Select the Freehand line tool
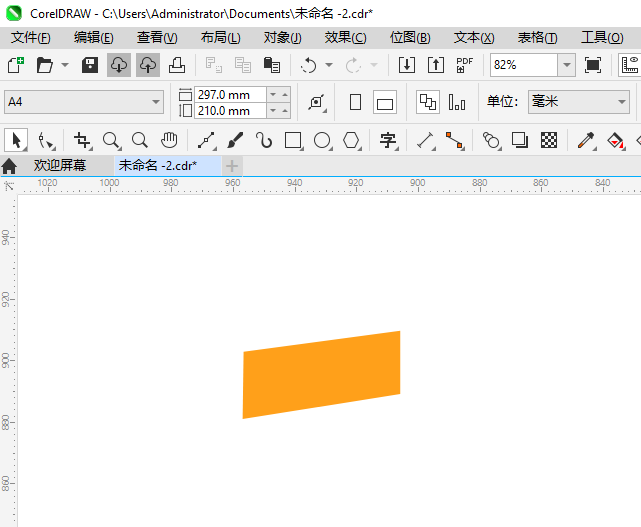The height and width of the screenshot is (527, 641). (206, 140)
